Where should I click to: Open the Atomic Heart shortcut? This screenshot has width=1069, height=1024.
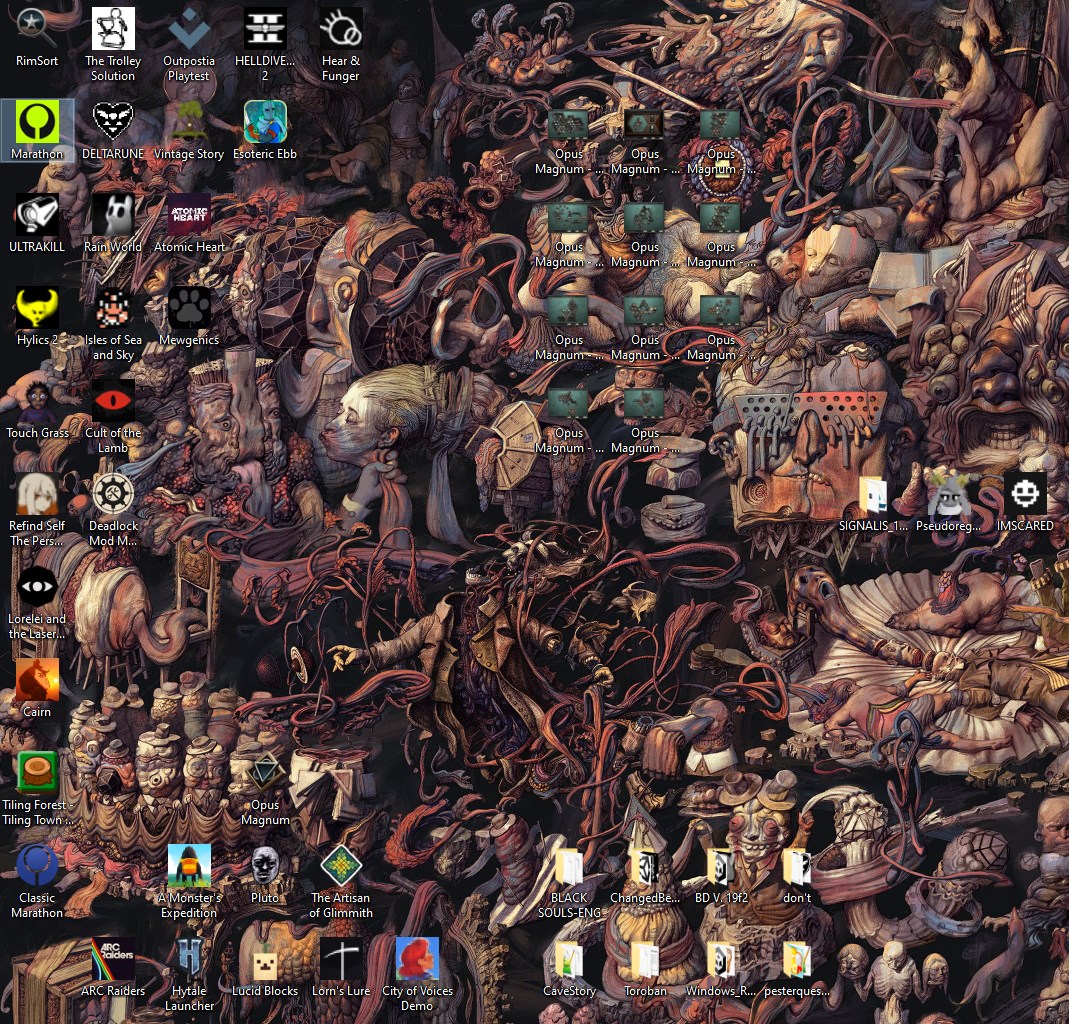click(x=189, y=215)
